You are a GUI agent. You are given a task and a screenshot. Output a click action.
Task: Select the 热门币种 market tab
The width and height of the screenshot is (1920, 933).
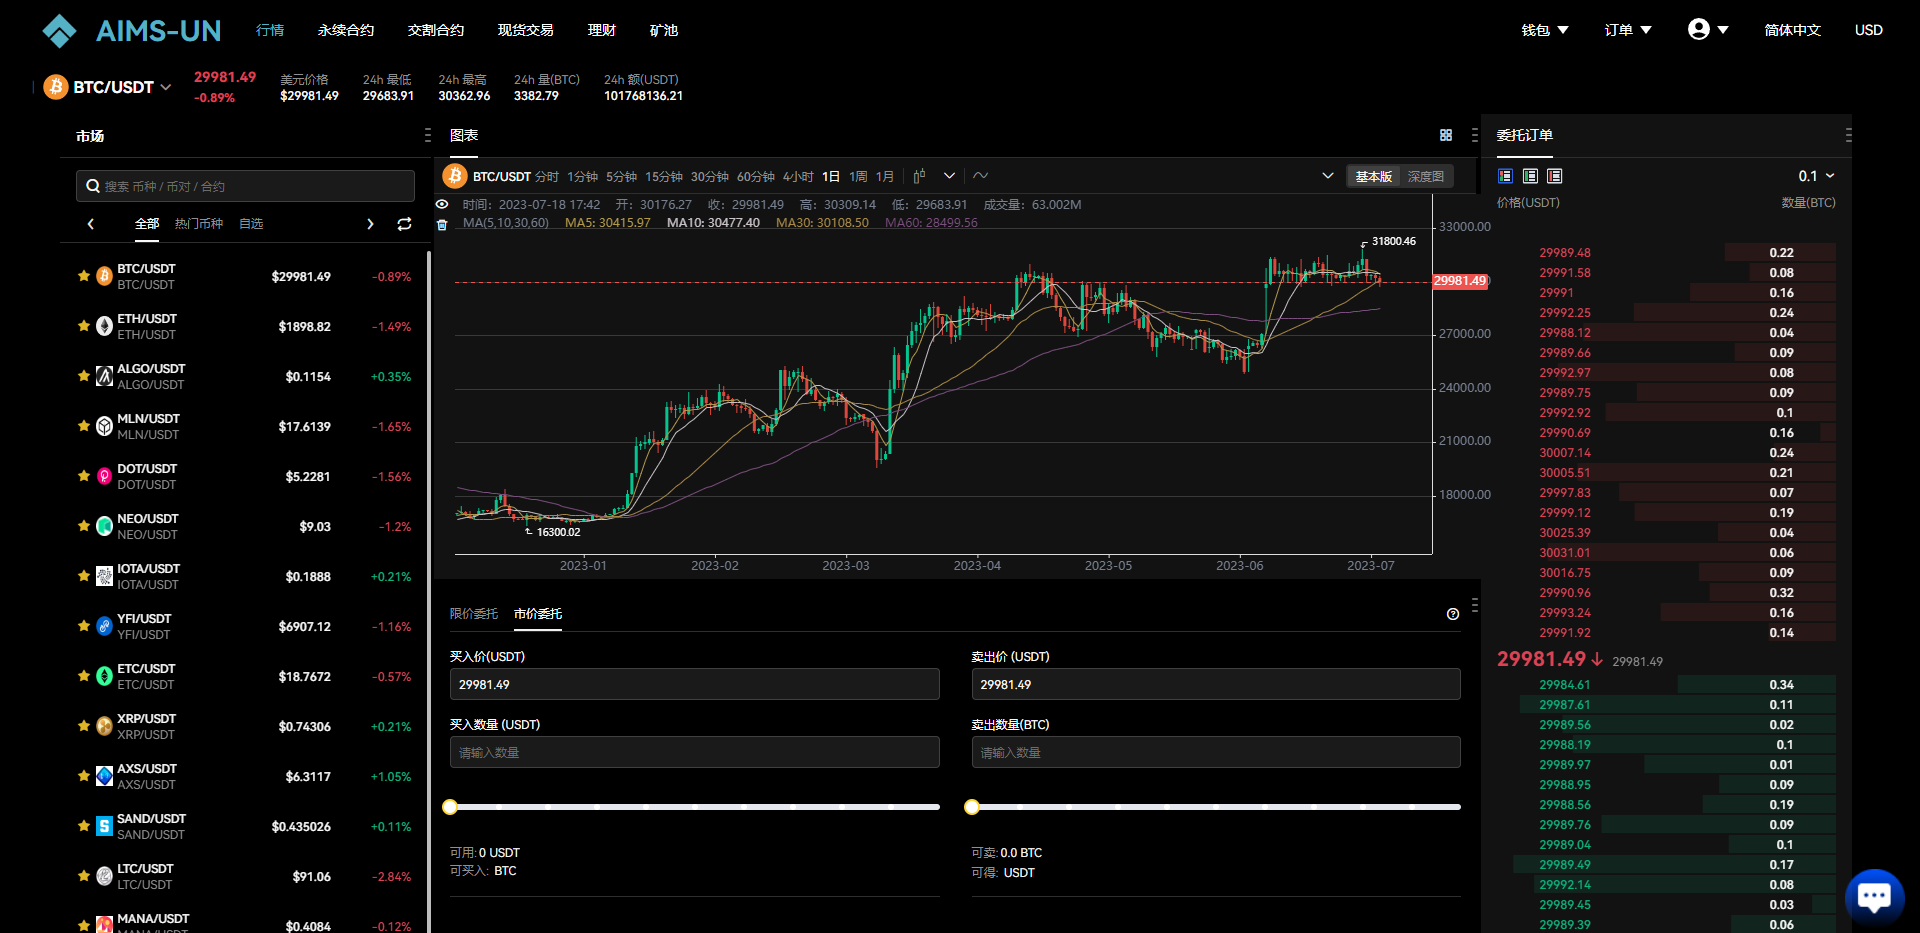pos(198,224)
